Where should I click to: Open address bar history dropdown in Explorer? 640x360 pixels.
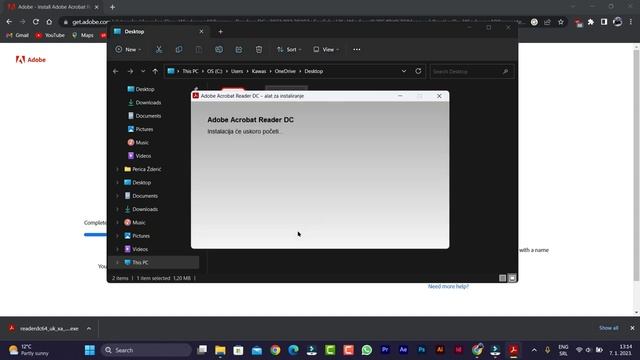(404, 71)
